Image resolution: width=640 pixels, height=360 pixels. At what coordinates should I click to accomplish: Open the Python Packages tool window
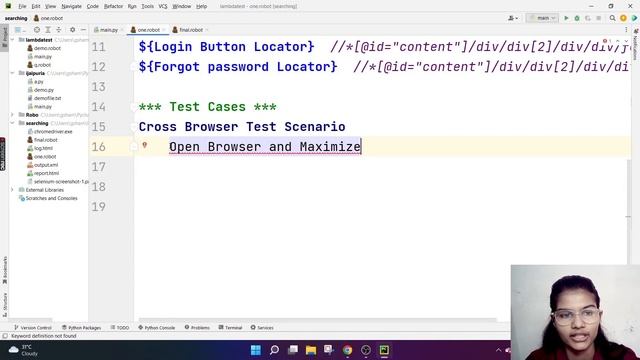click(82, 327)
